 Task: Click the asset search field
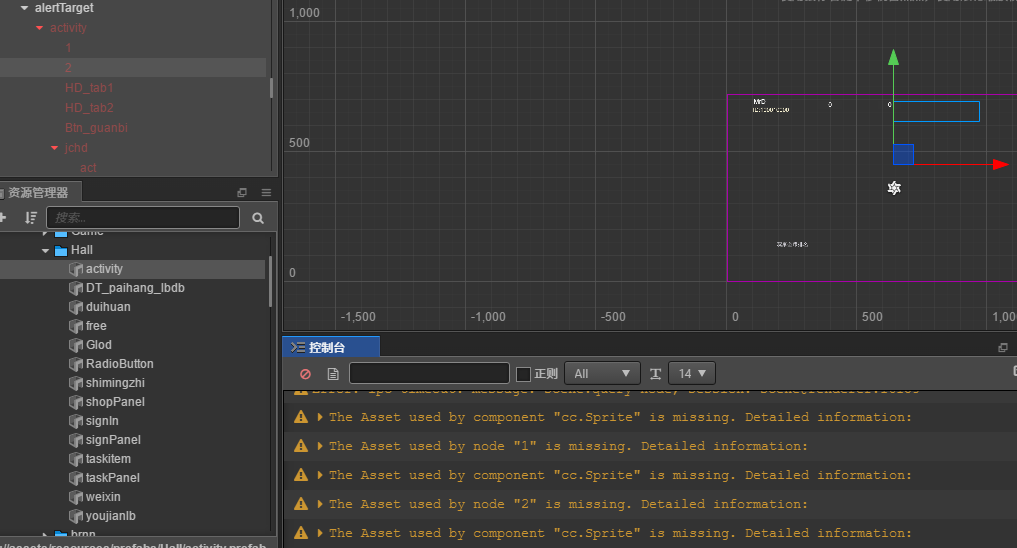pos(143,218)
